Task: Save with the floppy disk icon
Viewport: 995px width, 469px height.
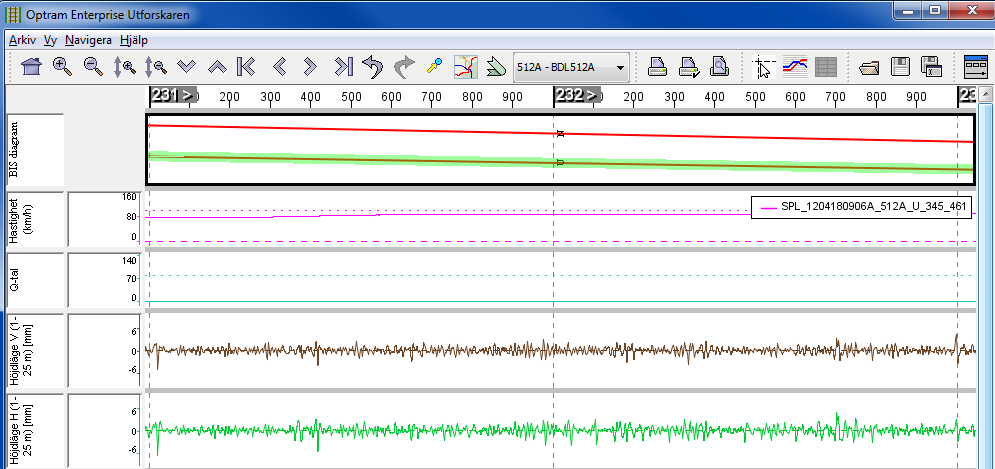Action: pos(901,67)
